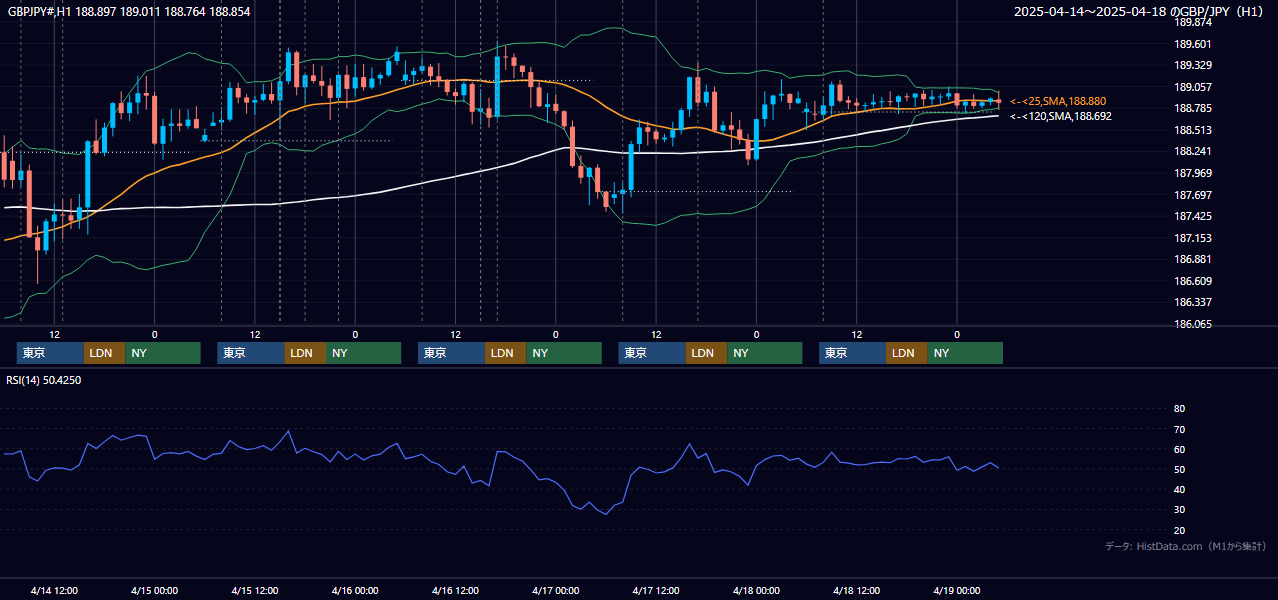
Task: Select the rightmost 東京 session block
Action: [852, 353]
